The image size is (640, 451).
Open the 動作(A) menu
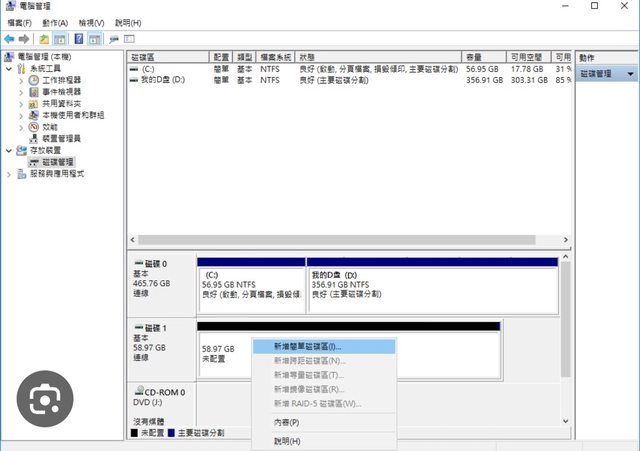pyautogui.click(x=55, y=22)
